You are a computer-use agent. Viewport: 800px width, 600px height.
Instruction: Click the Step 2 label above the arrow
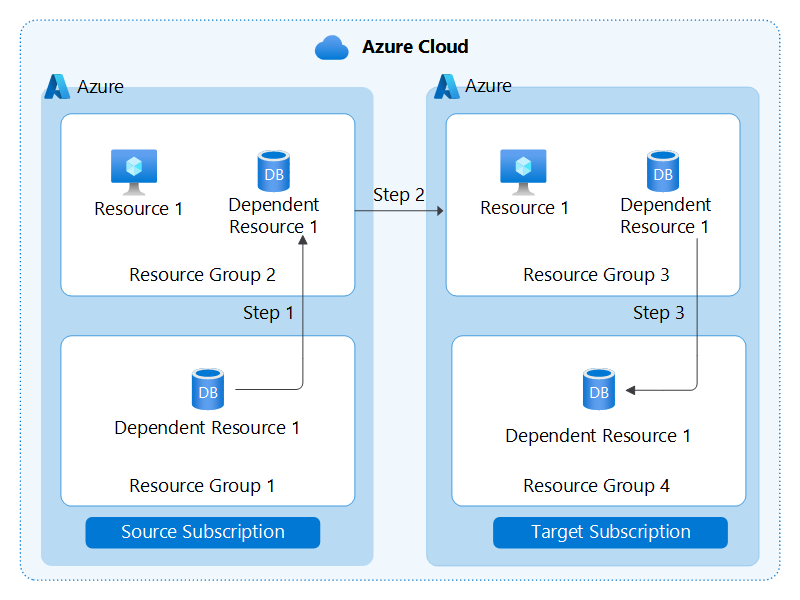(x=398, y=195)
